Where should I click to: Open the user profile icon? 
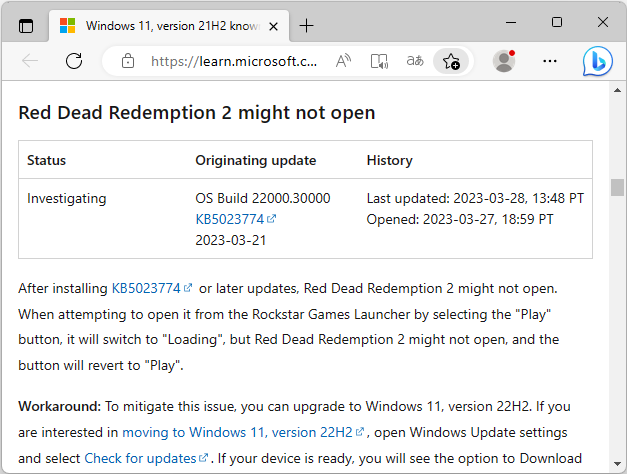tap(504, 61)
